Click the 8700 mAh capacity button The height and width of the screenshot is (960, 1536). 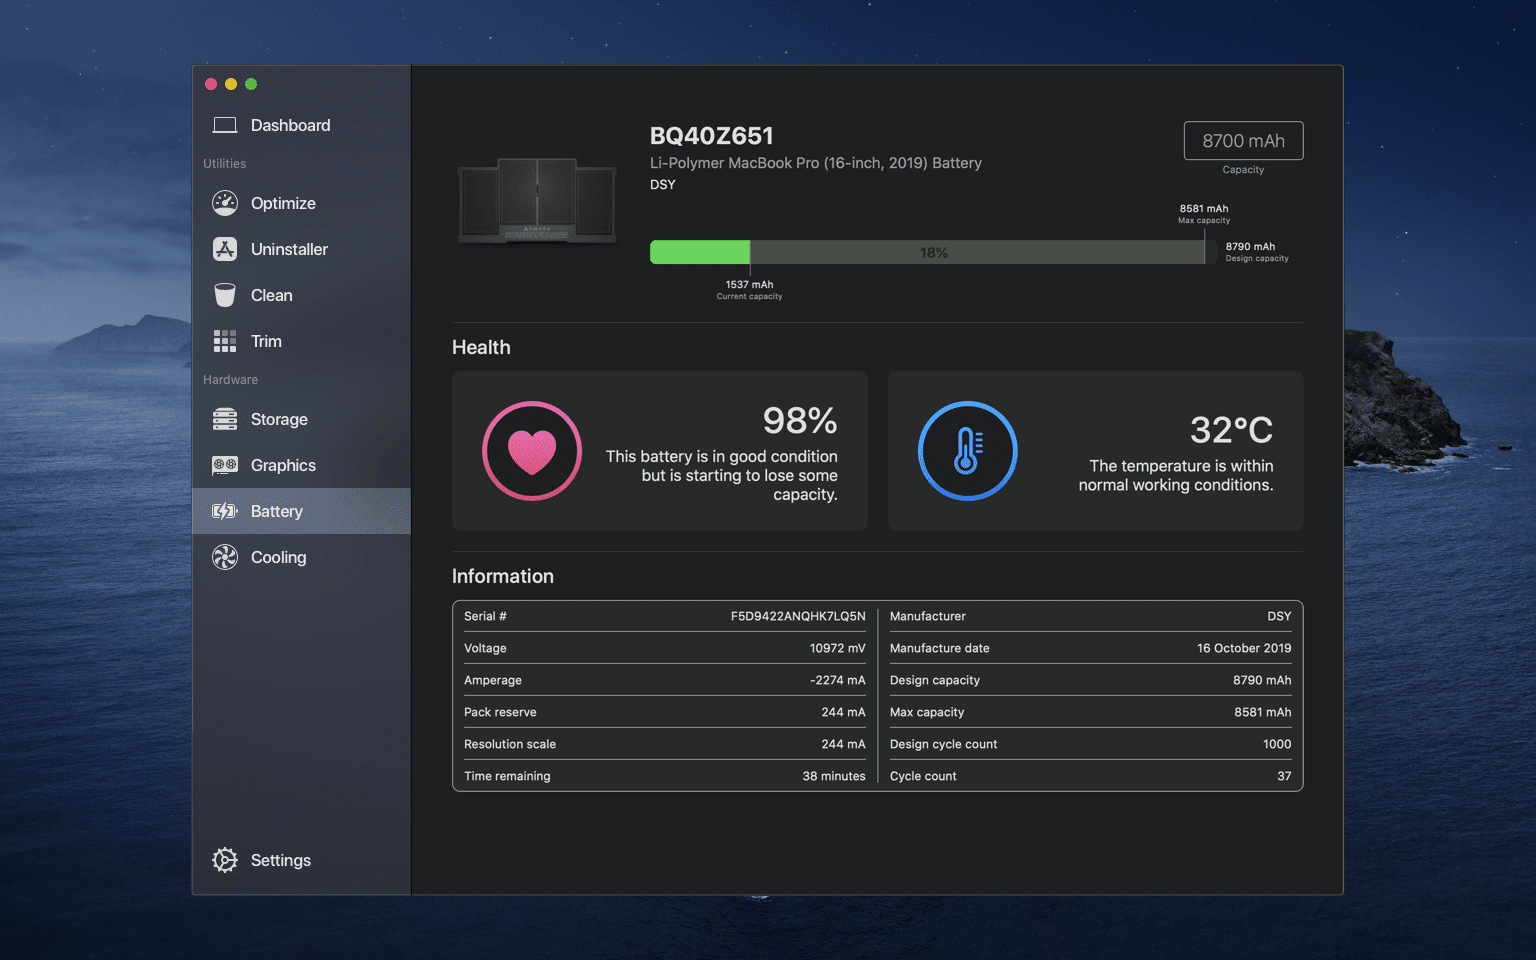tap(1243, 141)
